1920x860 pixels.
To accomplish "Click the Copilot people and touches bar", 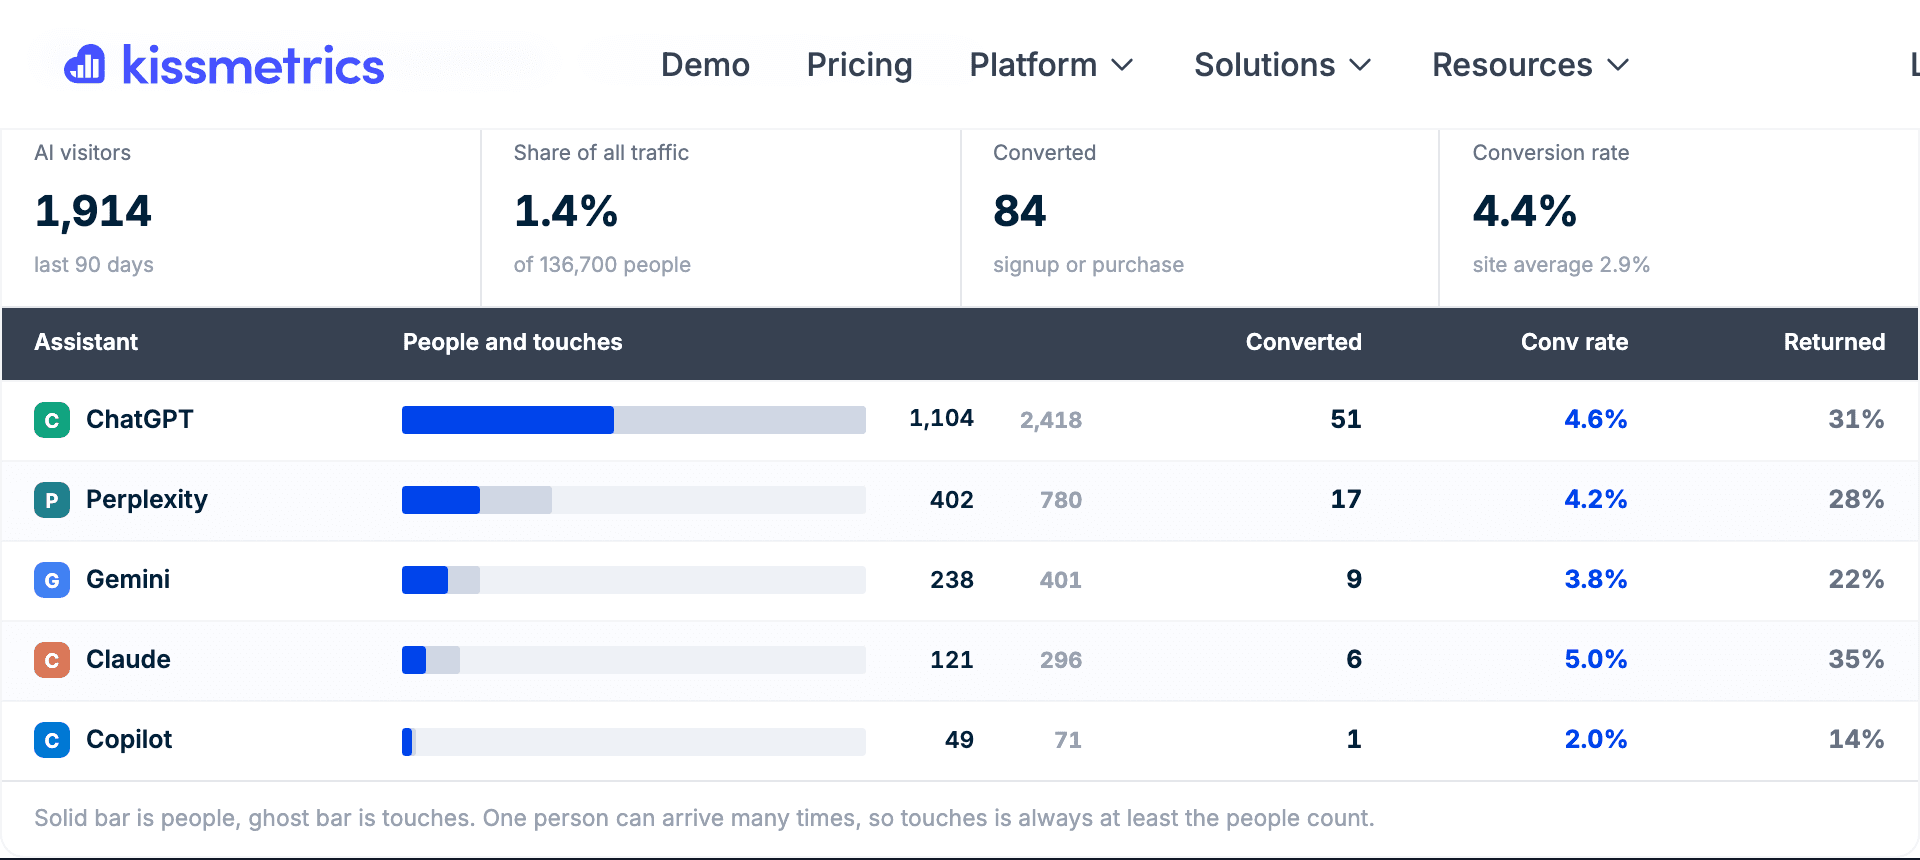I will point(634,741).
